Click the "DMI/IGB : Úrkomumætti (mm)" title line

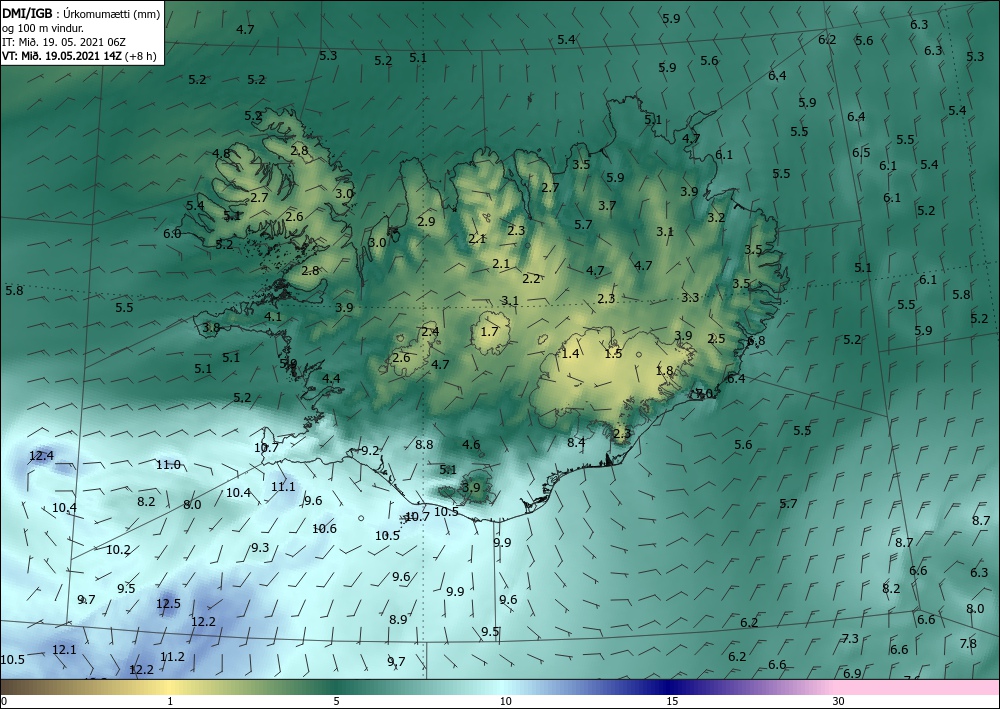tap(82, 13)
